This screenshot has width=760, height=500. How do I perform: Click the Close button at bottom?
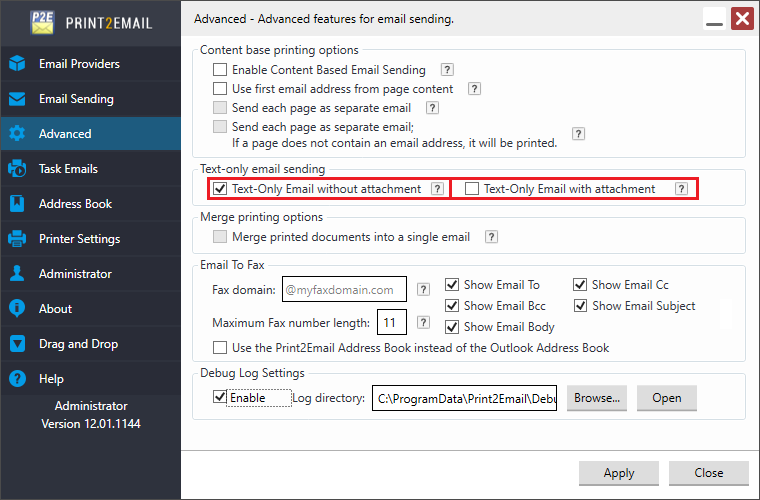coord(709,473)
